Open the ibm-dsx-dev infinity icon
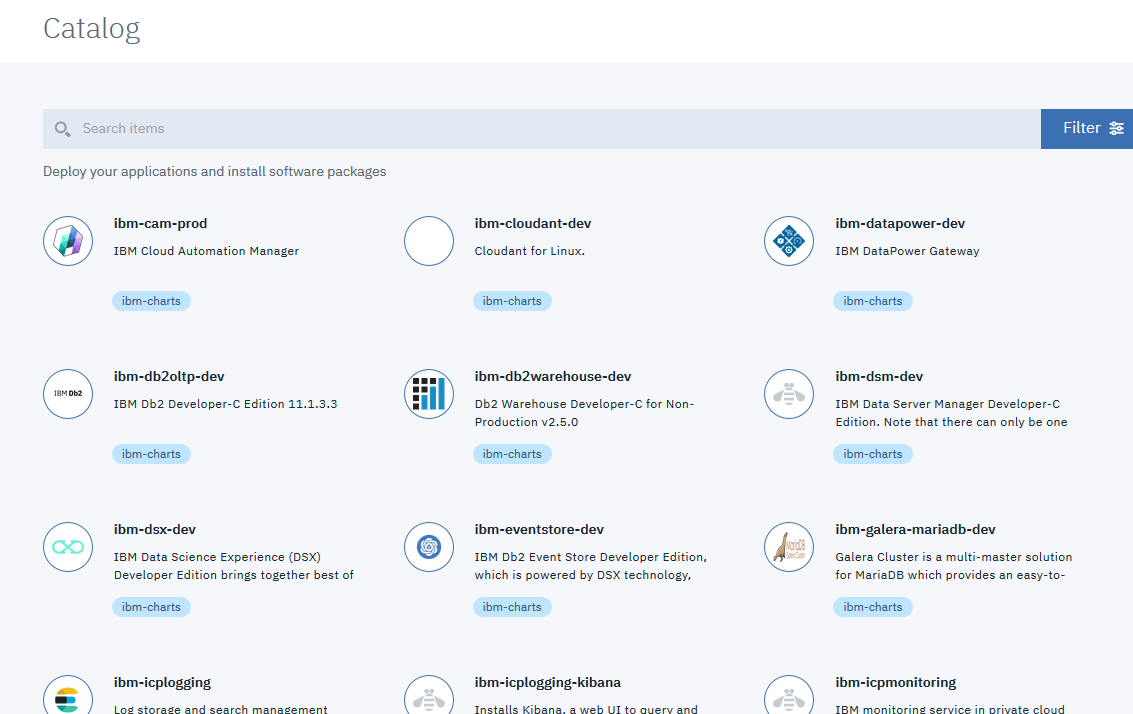The image size is (1133, 714). click(x=68, y=547)
